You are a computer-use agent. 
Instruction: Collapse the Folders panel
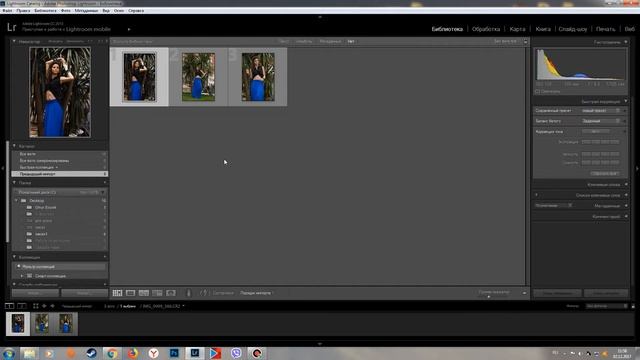[14, 182]
